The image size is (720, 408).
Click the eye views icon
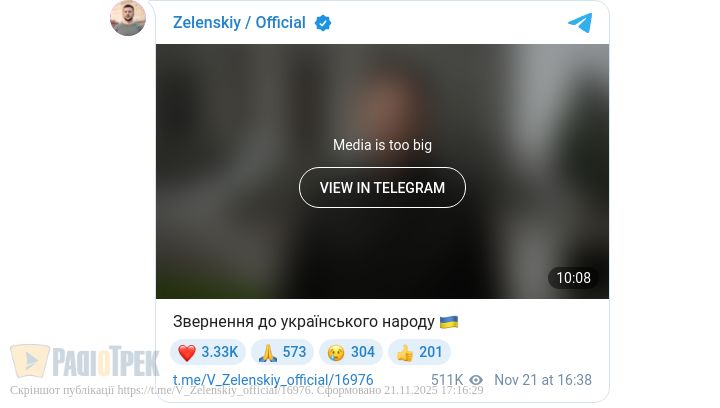point(476,380)
